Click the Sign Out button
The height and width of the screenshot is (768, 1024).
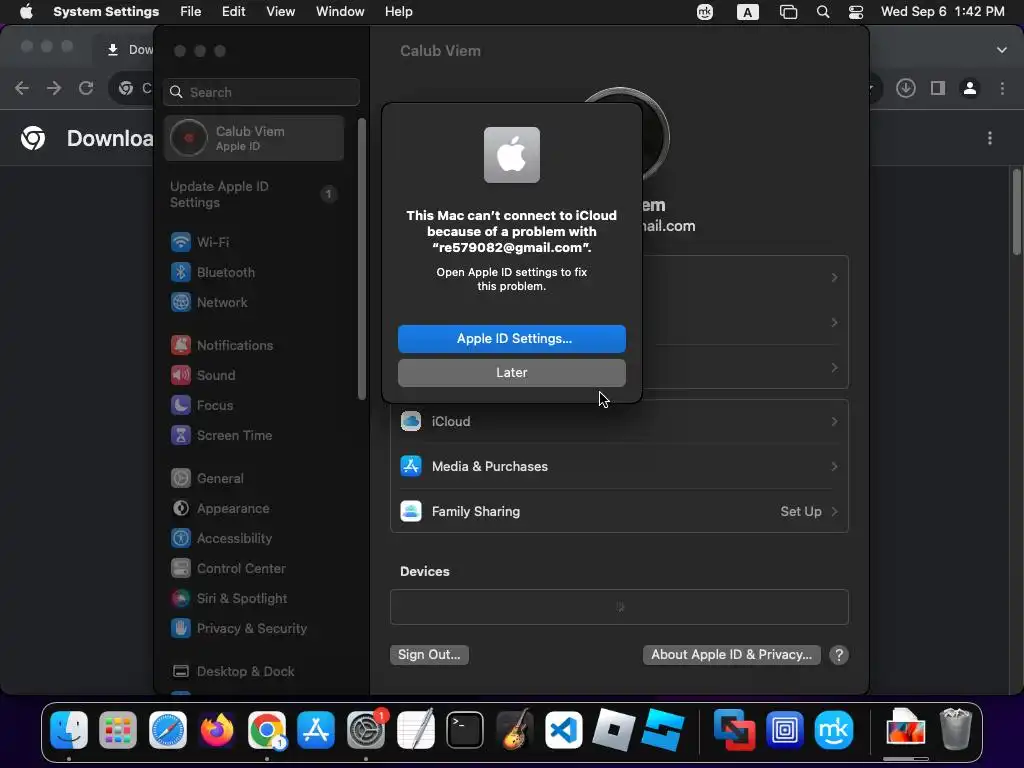point(429,655)
